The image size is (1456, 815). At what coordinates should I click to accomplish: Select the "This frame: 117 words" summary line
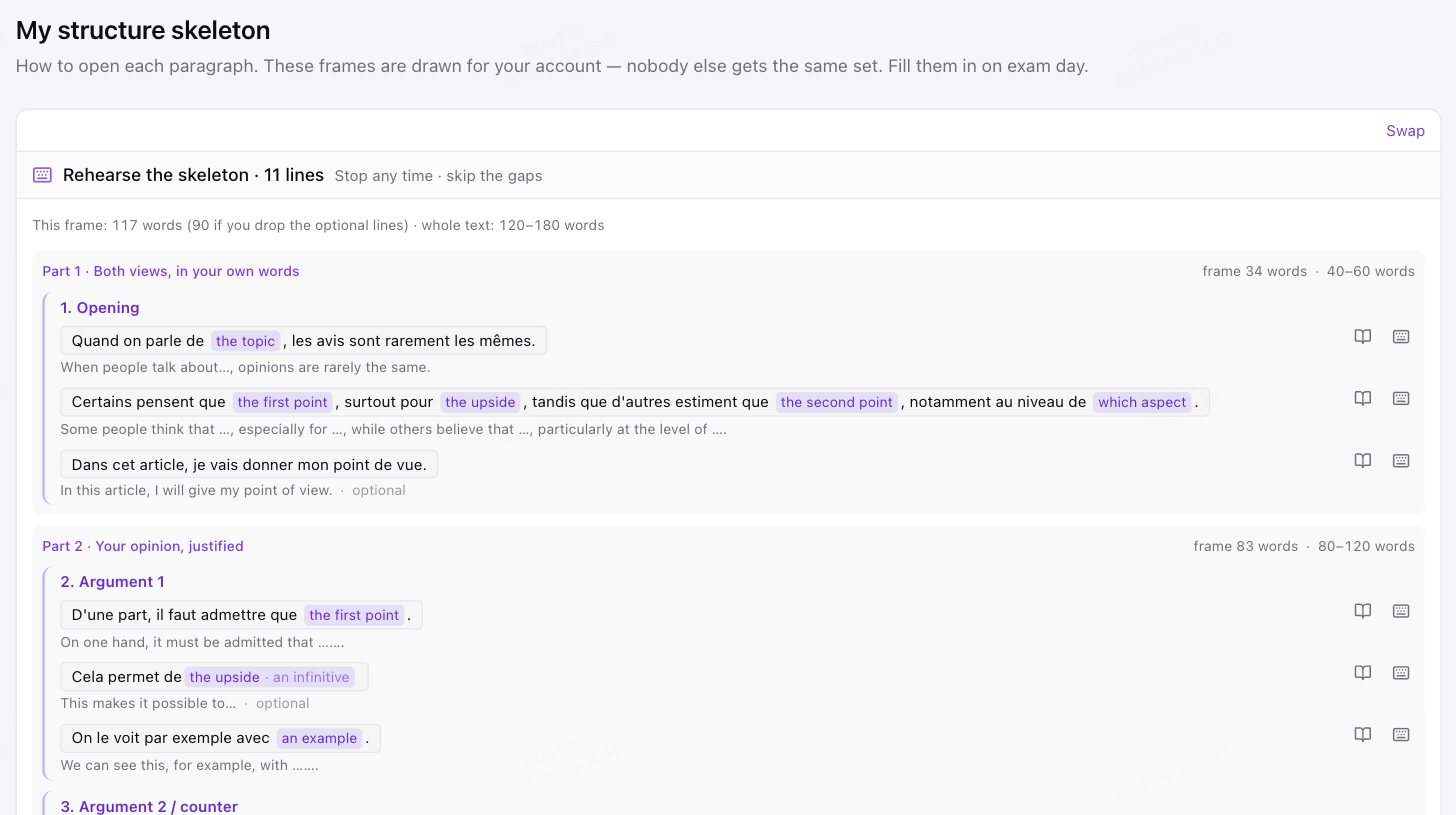click(x=318, y=225)
